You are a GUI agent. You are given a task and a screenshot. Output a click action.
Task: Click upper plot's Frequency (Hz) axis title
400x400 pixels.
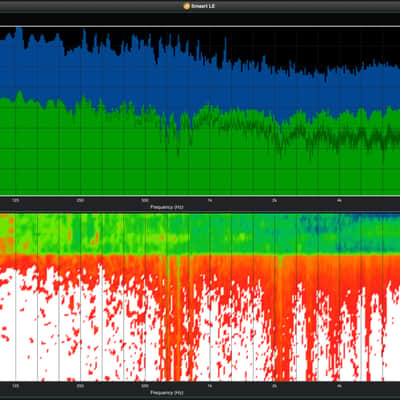pyautogui.click(x=167, y=207)
